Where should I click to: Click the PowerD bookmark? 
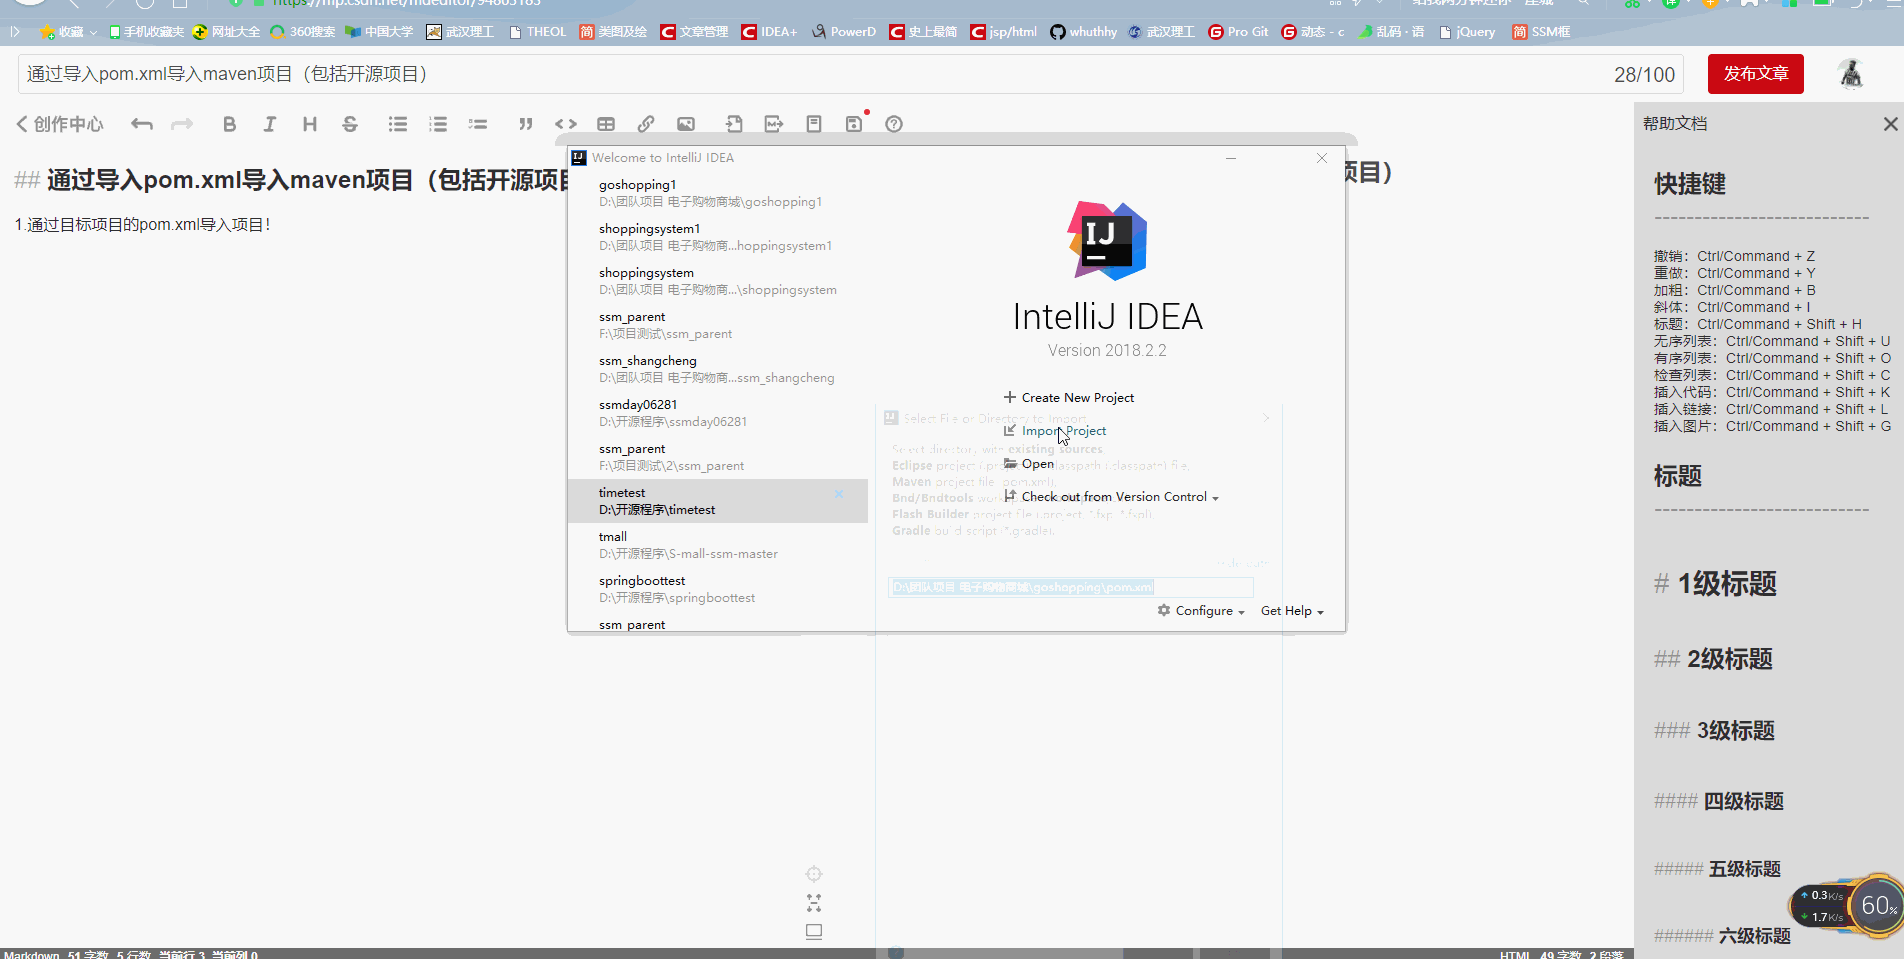[x=843, y=32]
